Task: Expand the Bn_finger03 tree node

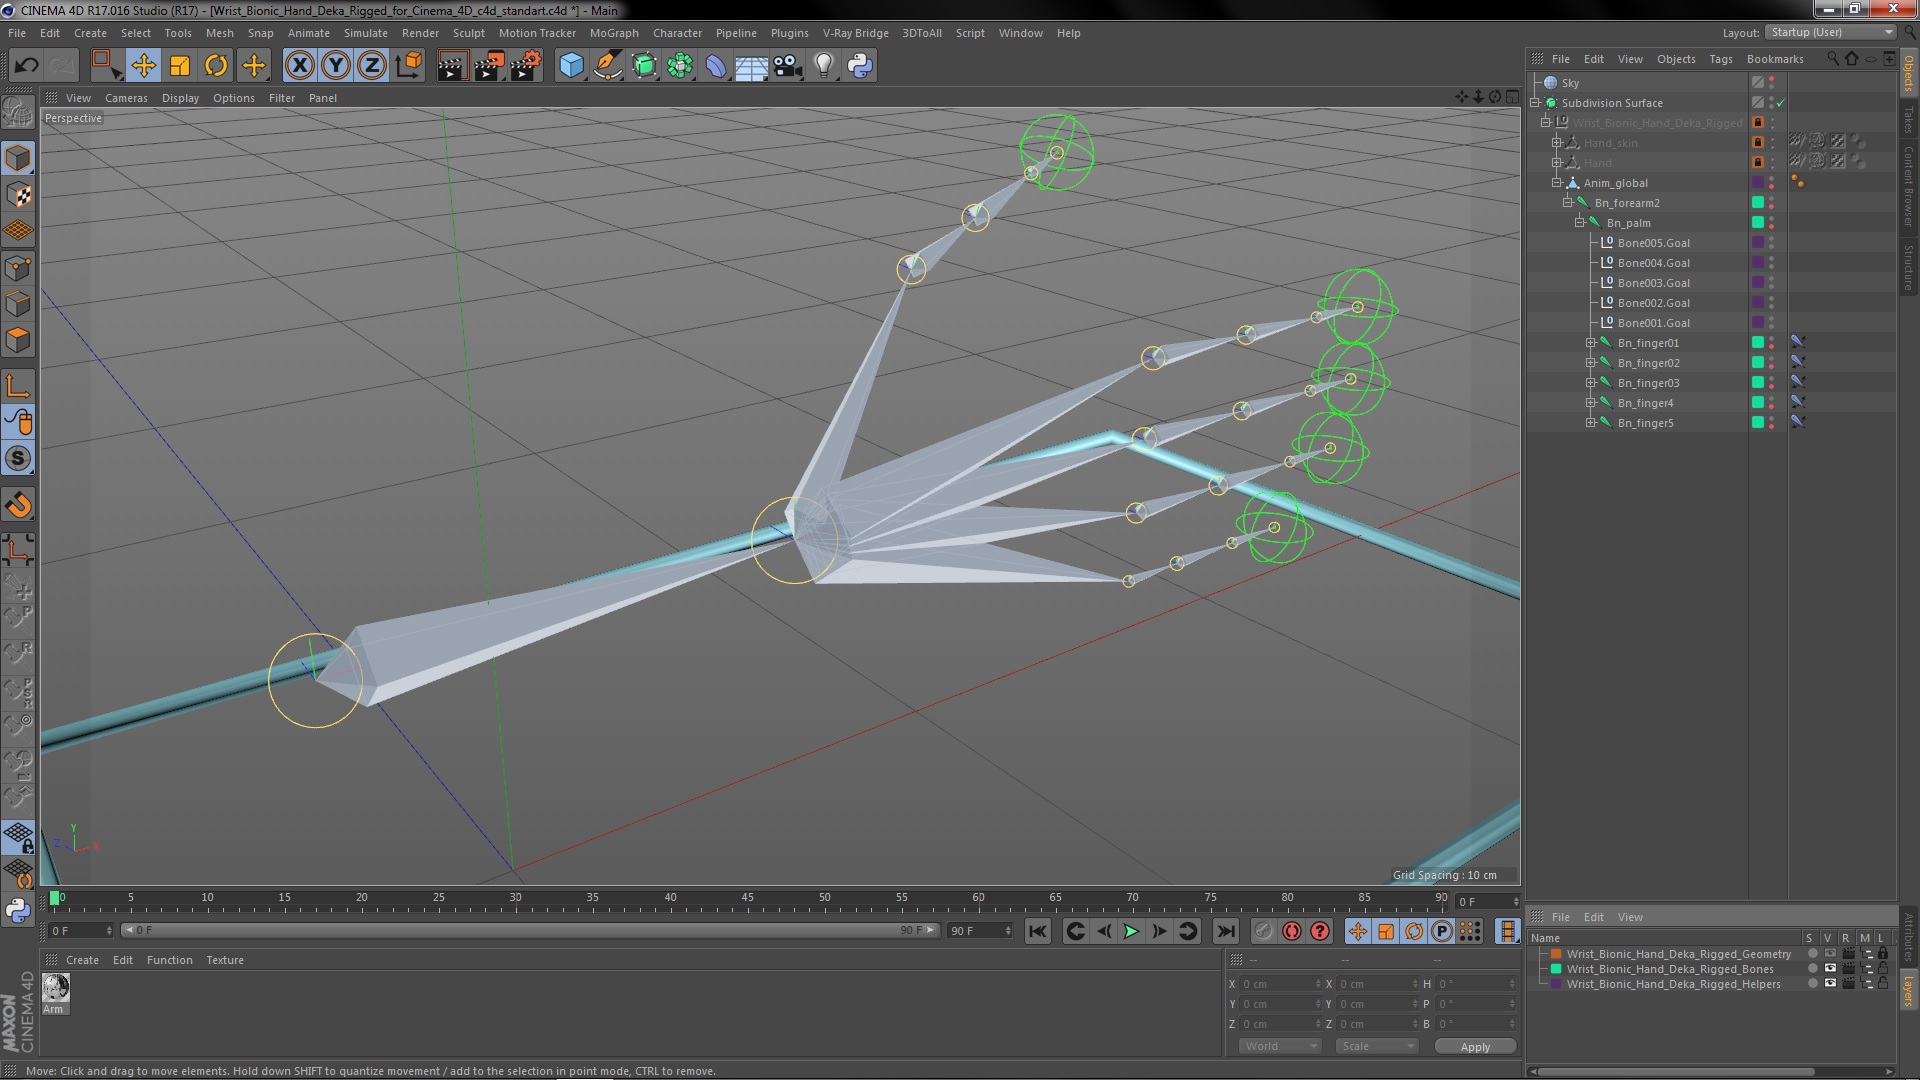Action: point(1590,383)
